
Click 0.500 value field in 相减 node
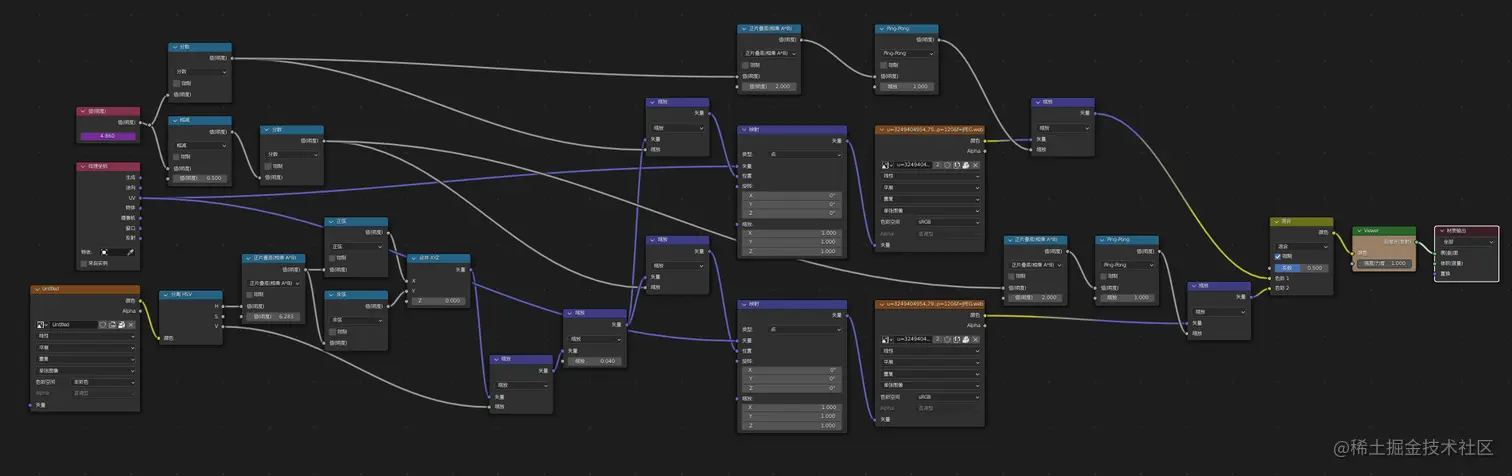[200, 178]
